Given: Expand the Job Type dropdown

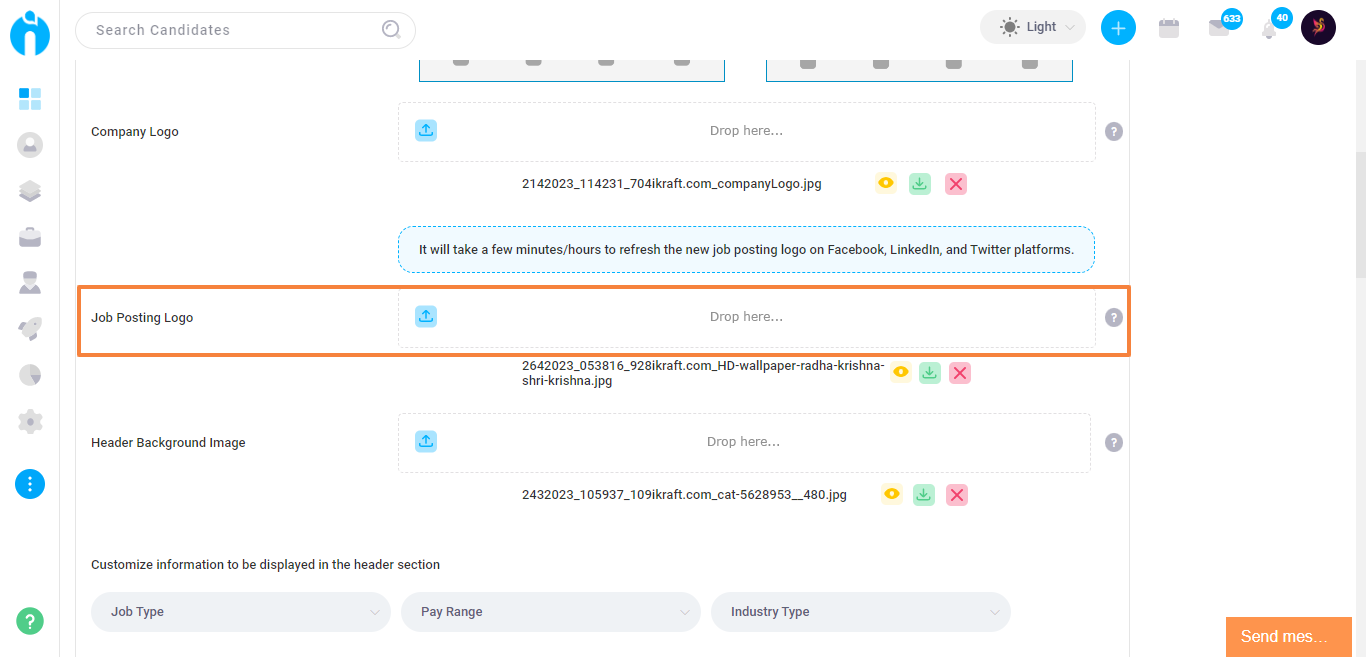Looking at the screenshot, I should click(241, 612).
